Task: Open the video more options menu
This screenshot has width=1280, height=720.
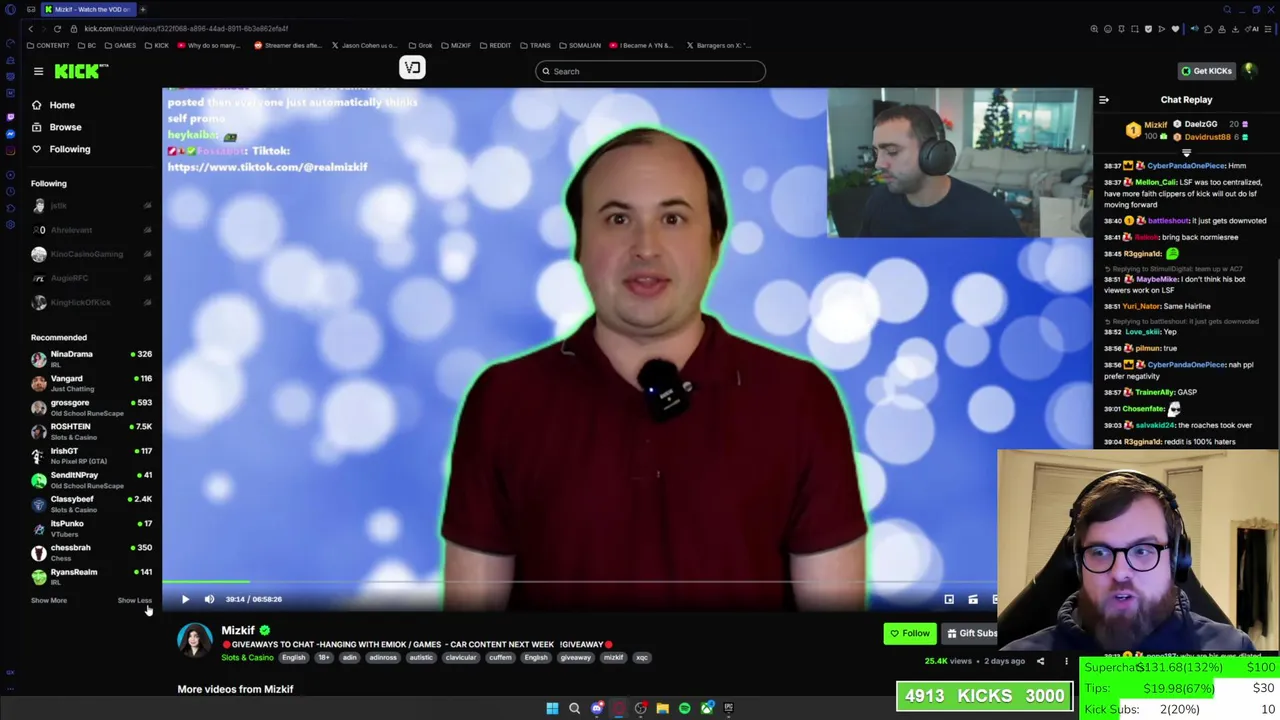Action: click(1066, 661)
